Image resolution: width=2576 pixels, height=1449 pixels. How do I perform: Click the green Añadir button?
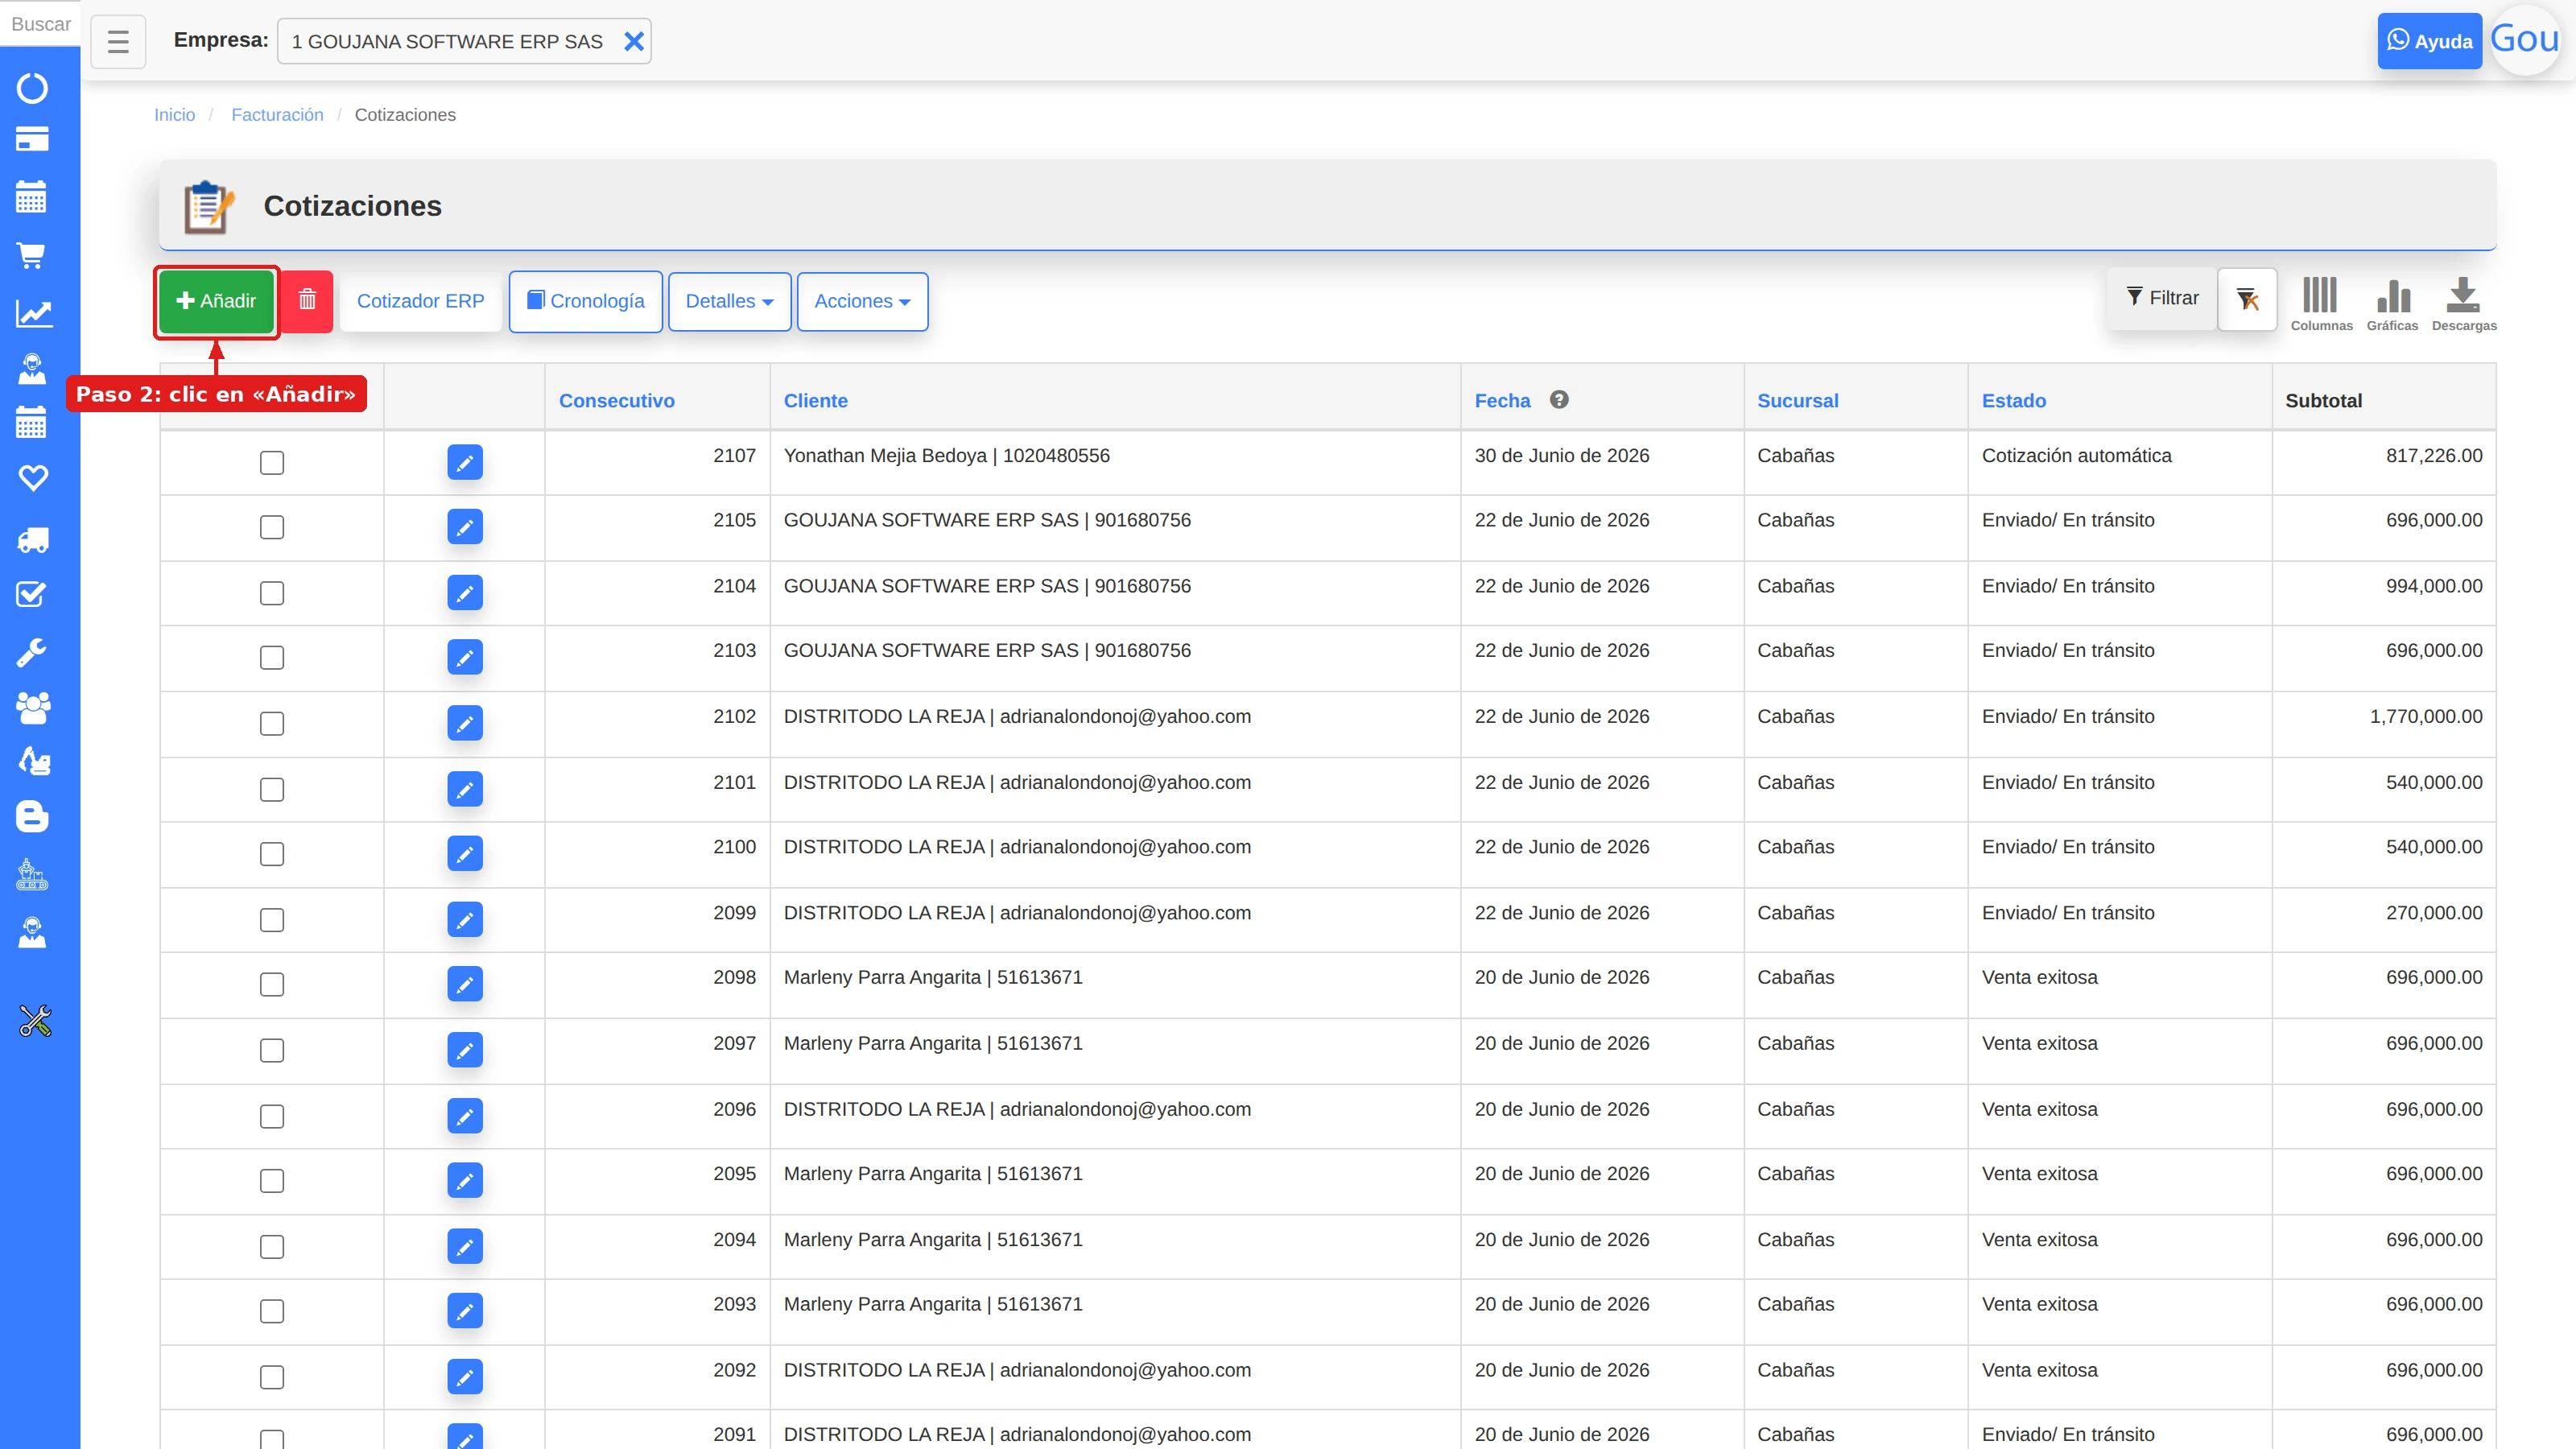click(216, 301)
